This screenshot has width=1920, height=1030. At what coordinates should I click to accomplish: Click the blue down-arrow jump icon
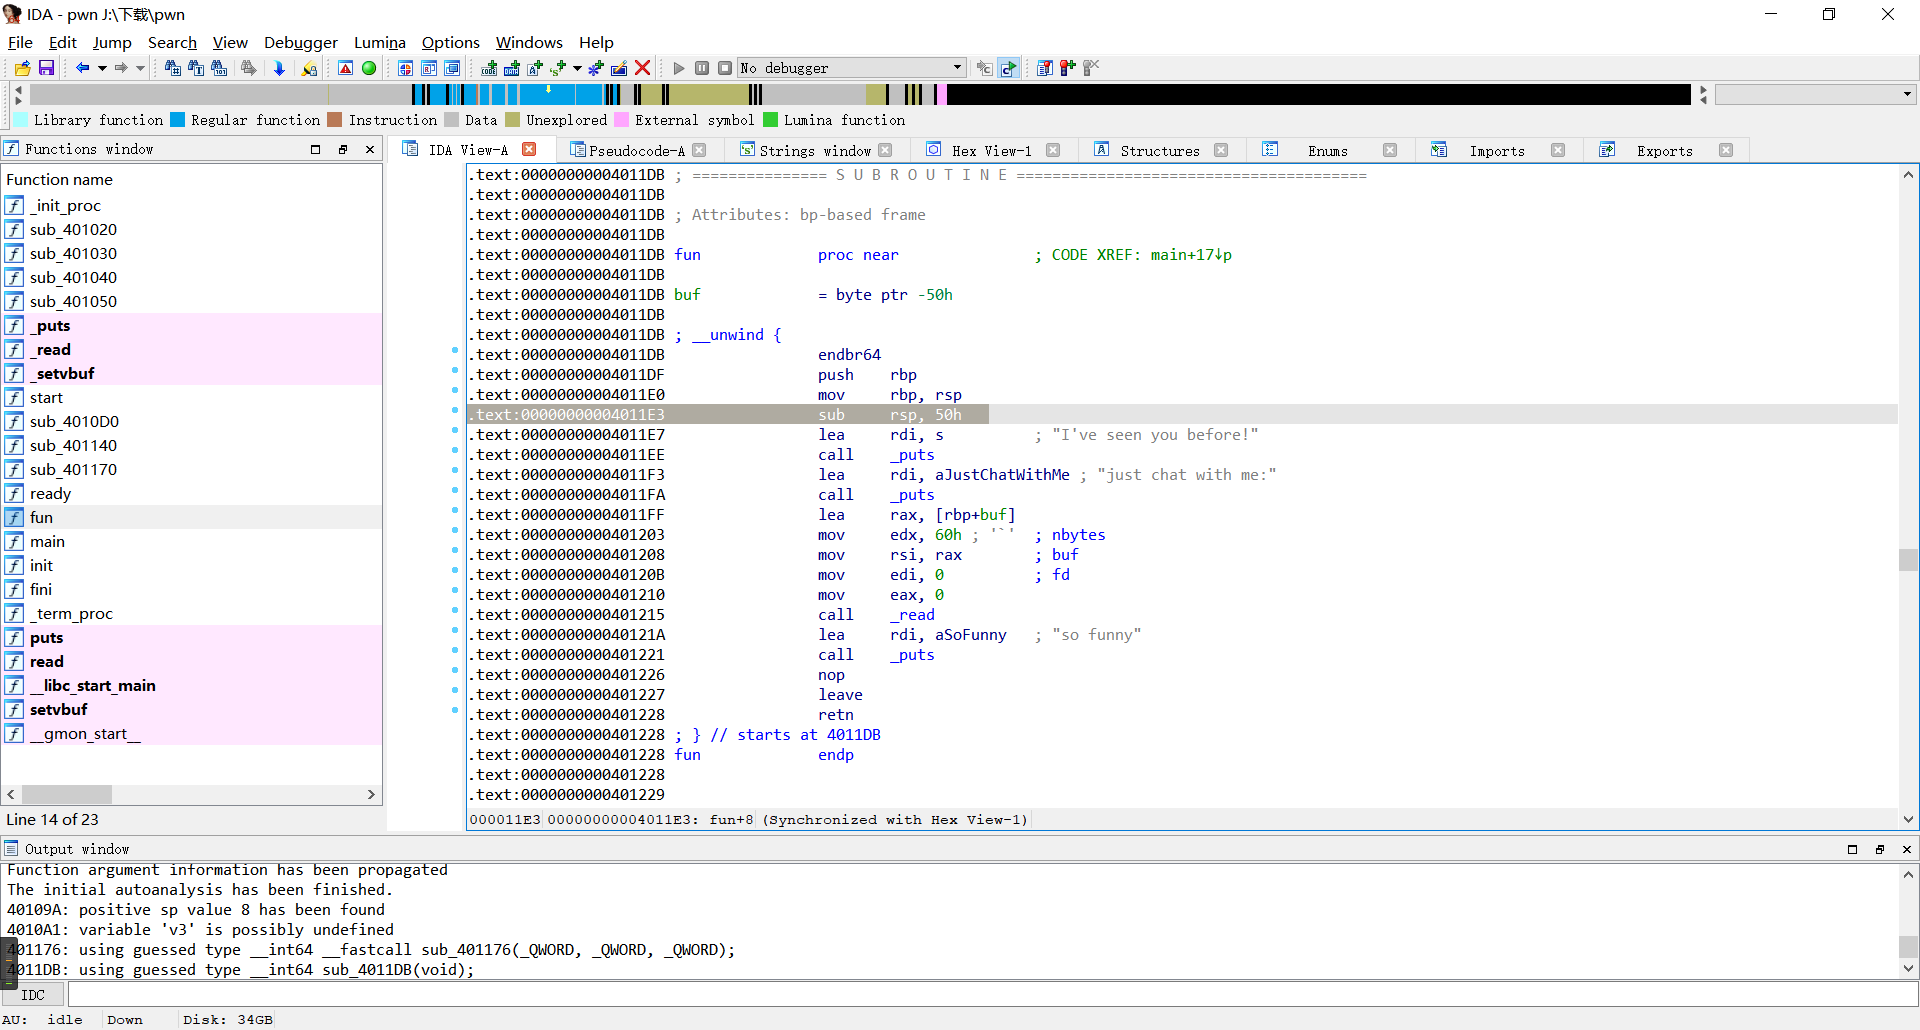[279, 68]
